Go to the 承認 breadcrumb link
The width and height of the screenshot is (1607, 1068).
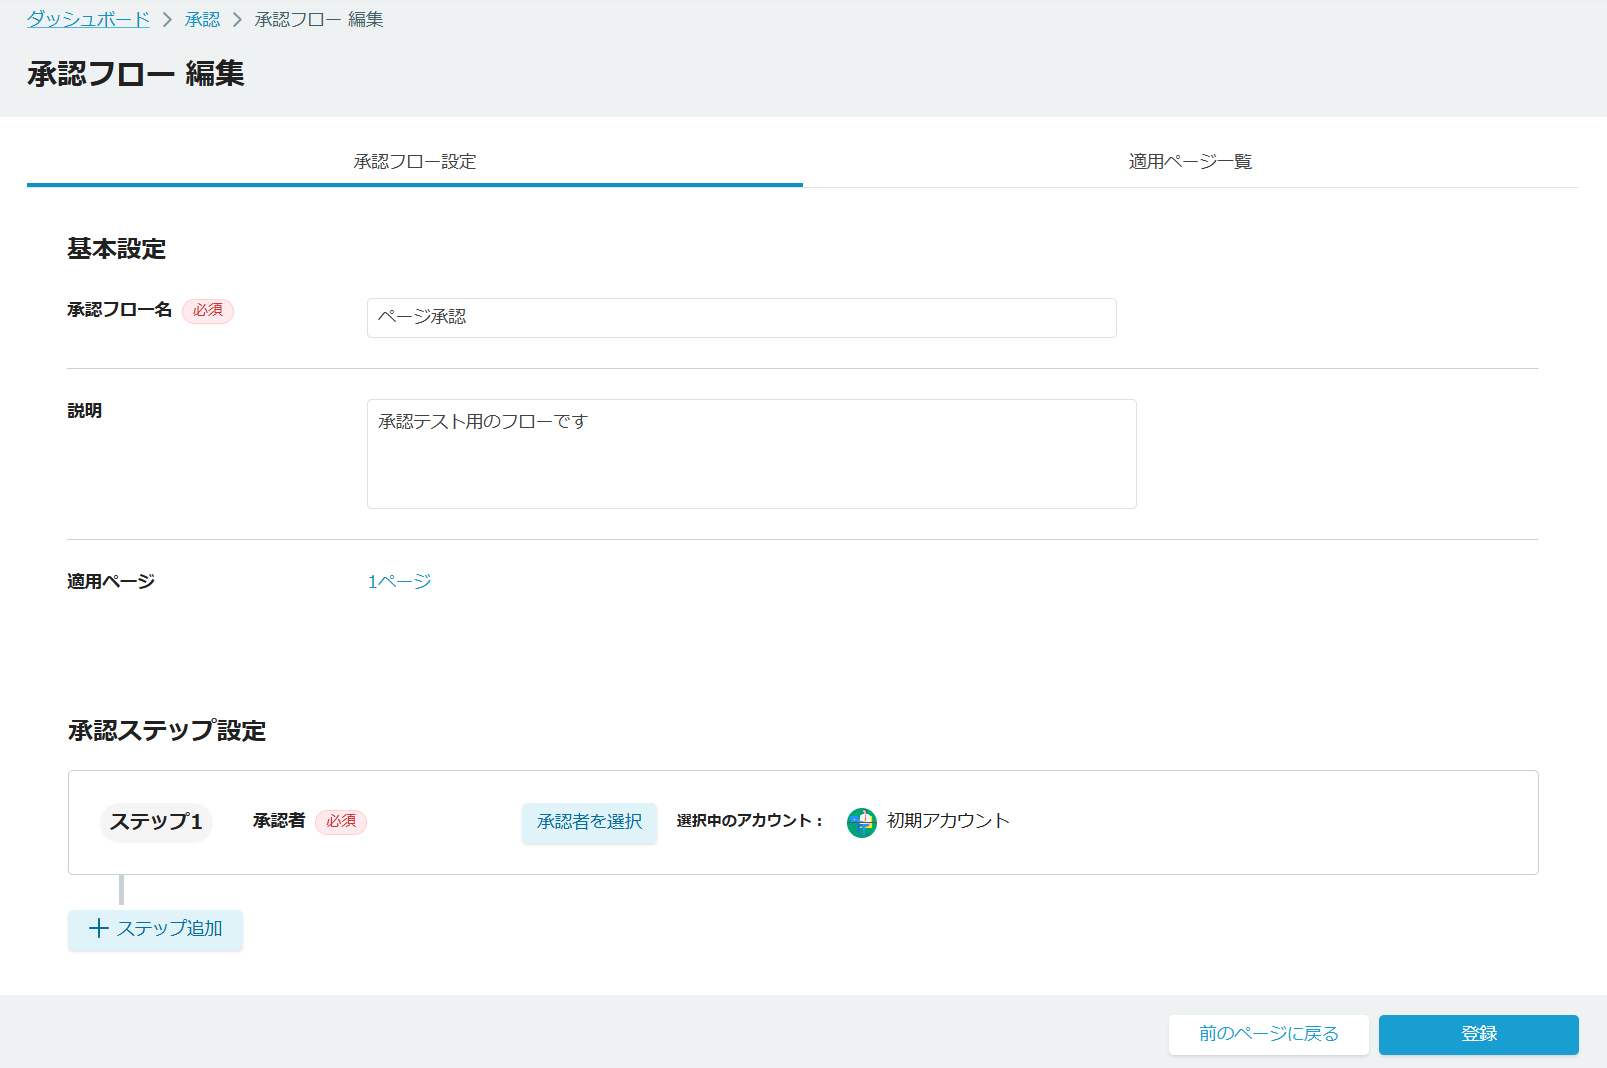point(202,20)
